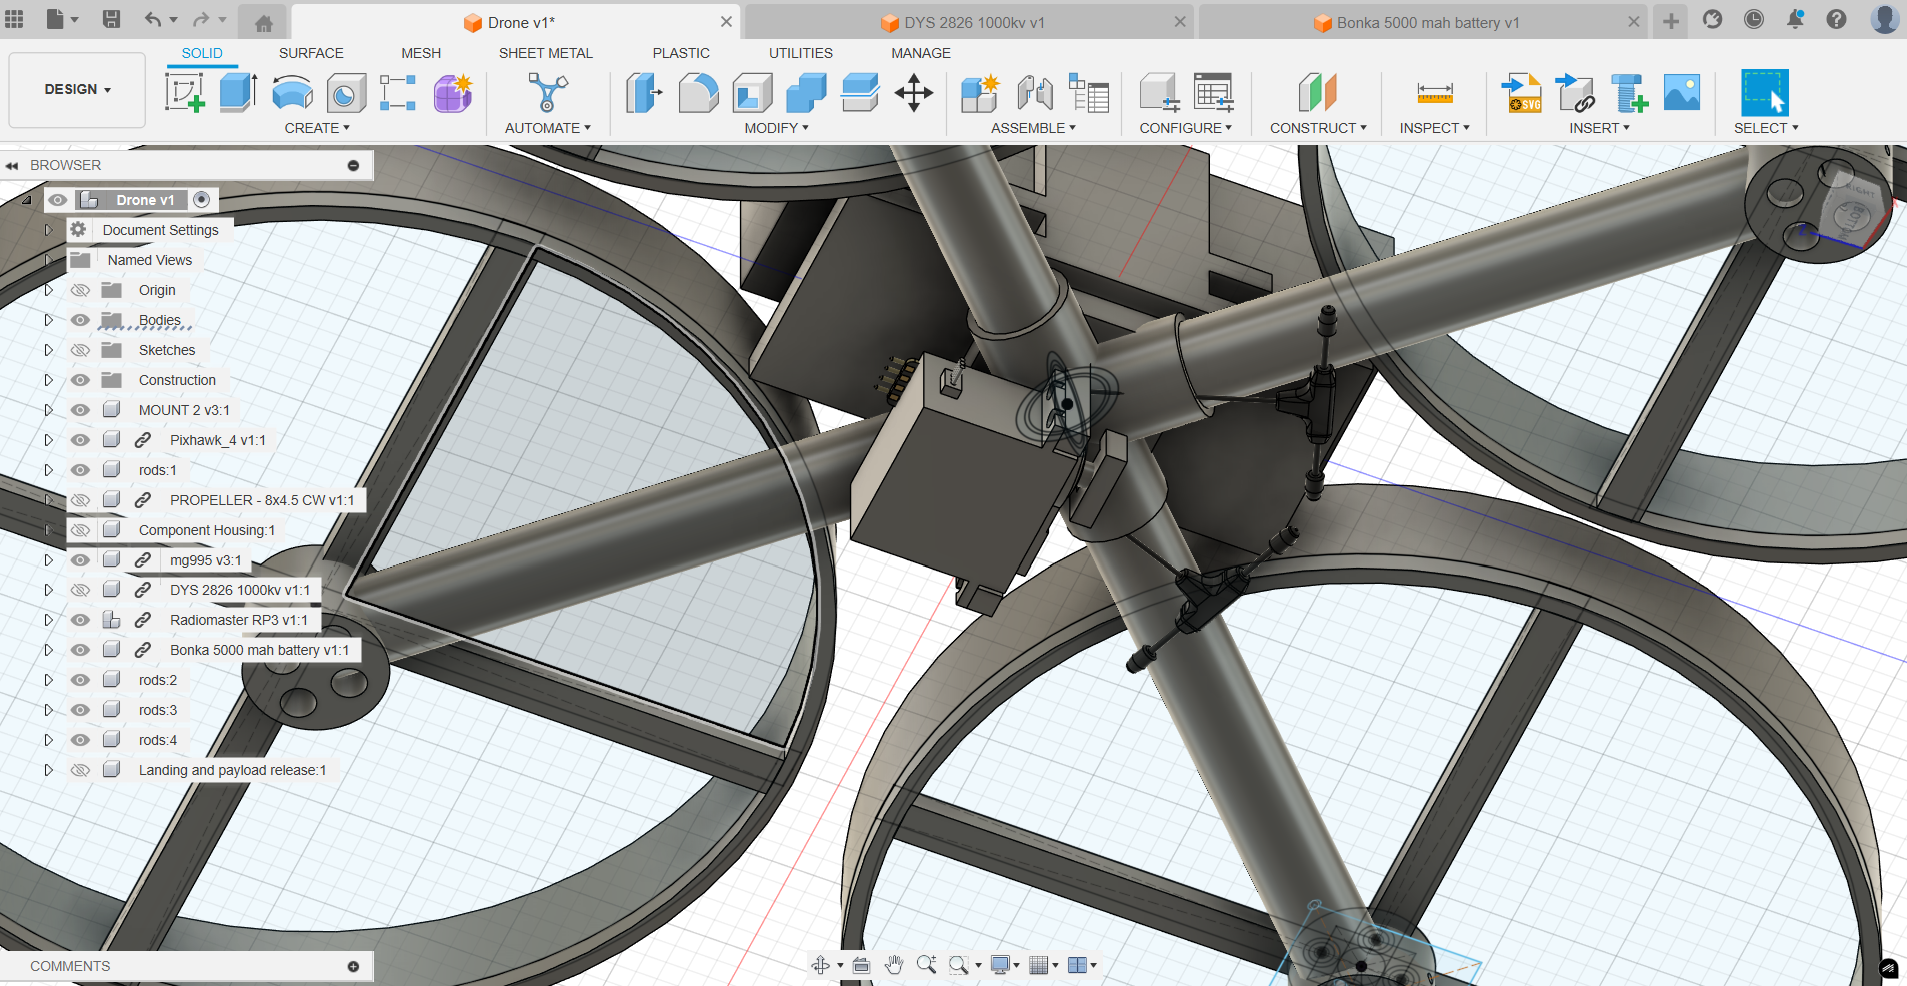Click the Undo arrow
1907x986 pixels.
152,19
